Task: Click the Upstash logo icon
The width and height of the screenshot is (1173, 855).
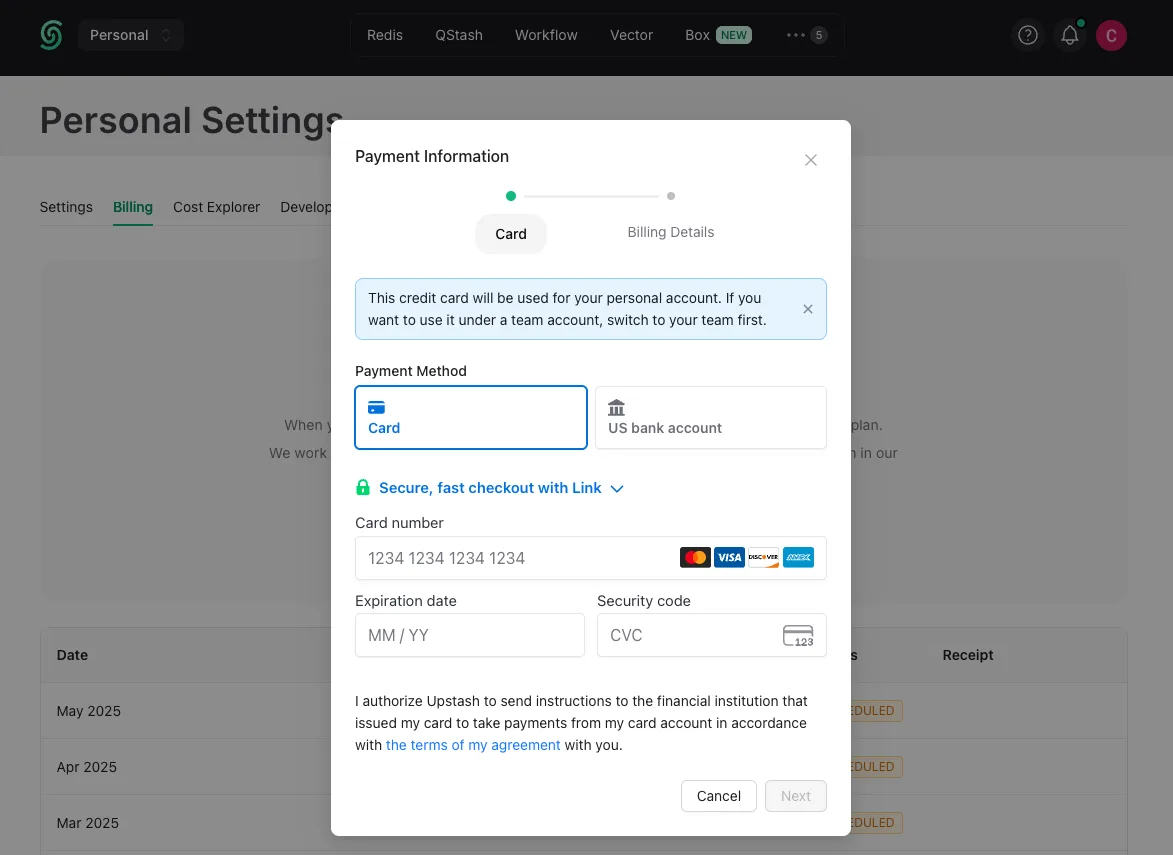Action: (51, 35)
